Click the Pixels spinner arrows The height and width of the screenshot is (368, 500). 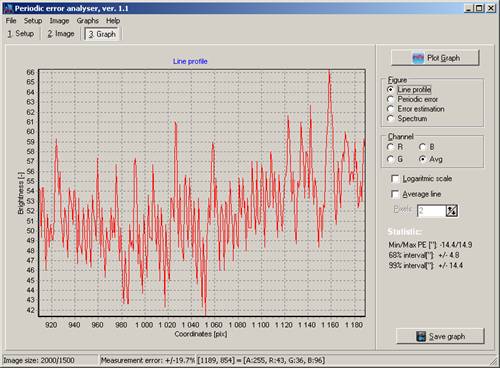click(x=452, y=211)
